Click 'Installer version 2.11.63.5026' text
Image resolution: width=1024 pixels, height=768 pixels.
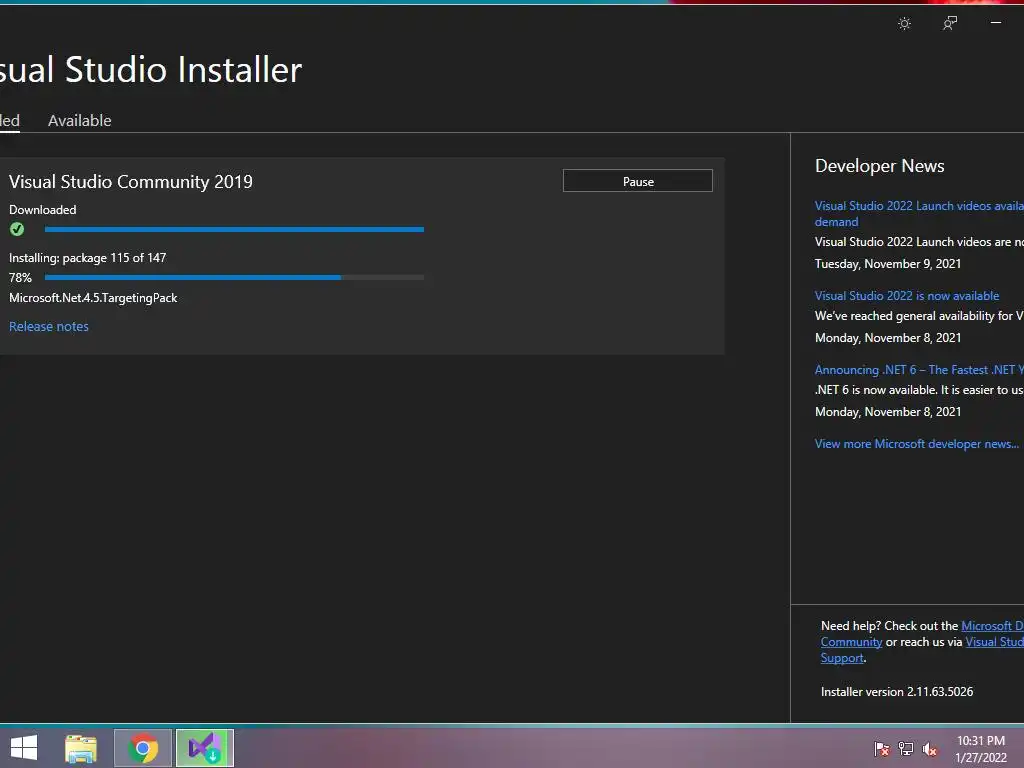pos(897,692)
